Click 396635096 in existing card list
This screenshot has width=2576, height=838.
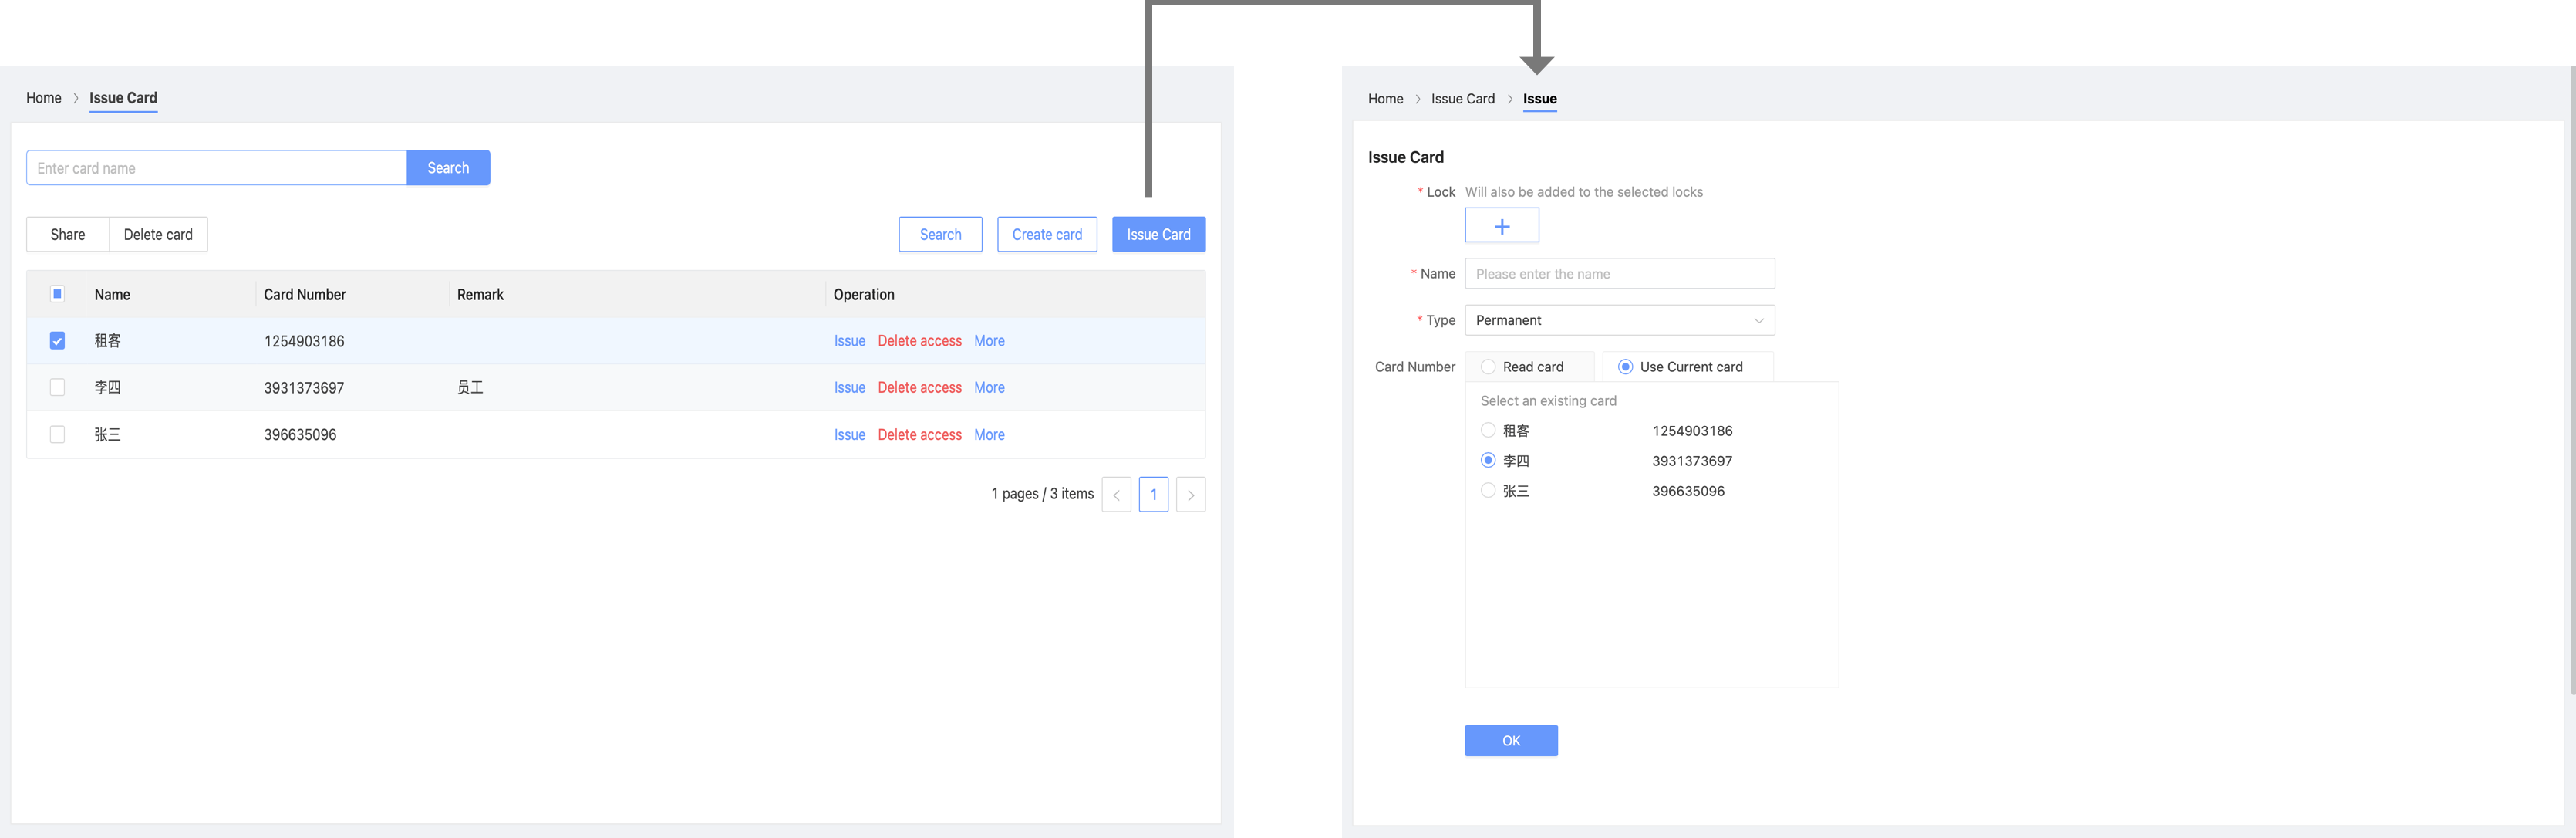[x=1688, y=490]
